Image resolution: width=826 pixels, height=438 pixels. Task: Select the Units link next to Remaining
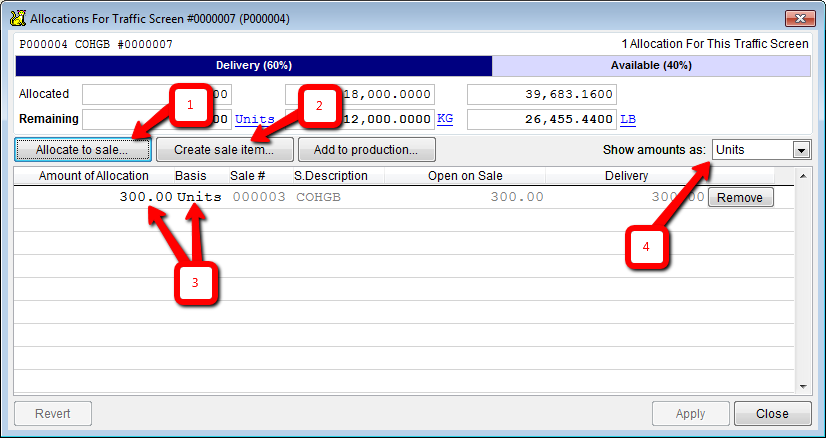click(x=254, y=119)
